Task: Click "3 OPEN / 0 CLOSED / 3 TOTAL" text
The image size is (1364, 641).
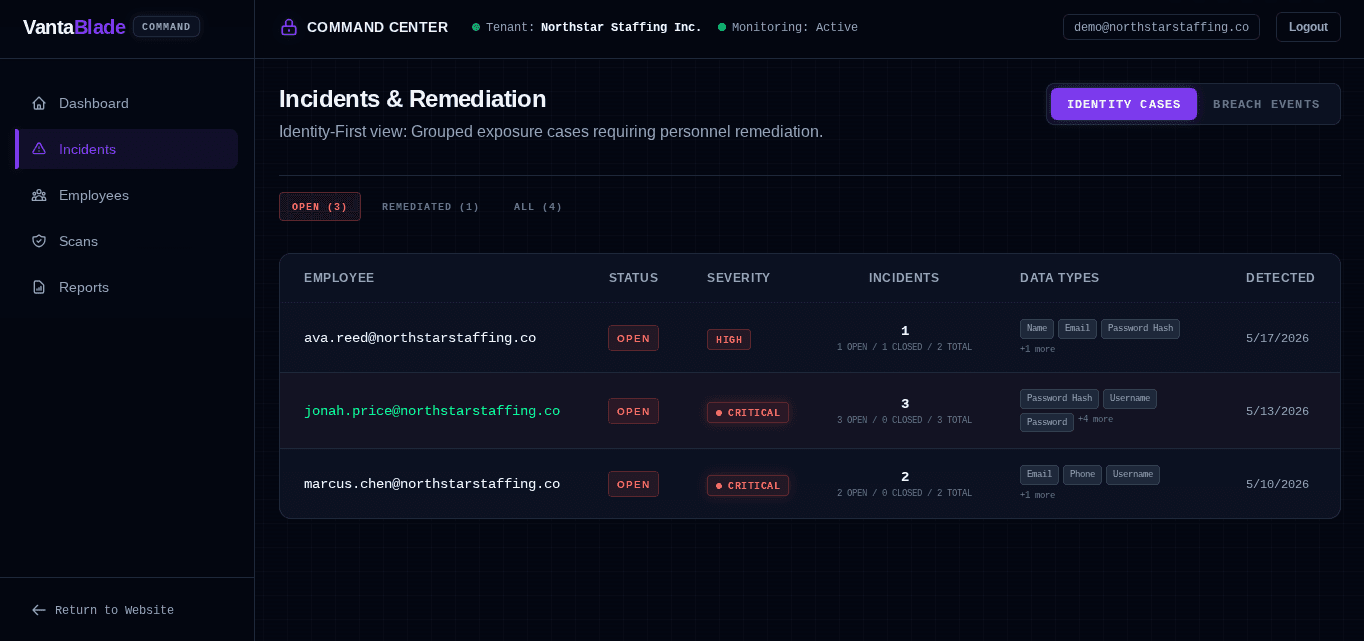Action: 904,420
